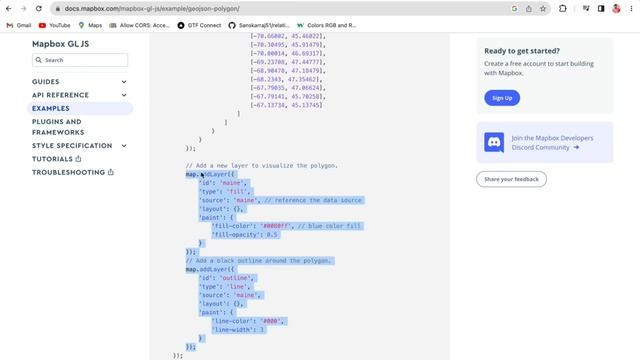Open the media control icon
The image size is (640, 360).
tap(586, 9)
